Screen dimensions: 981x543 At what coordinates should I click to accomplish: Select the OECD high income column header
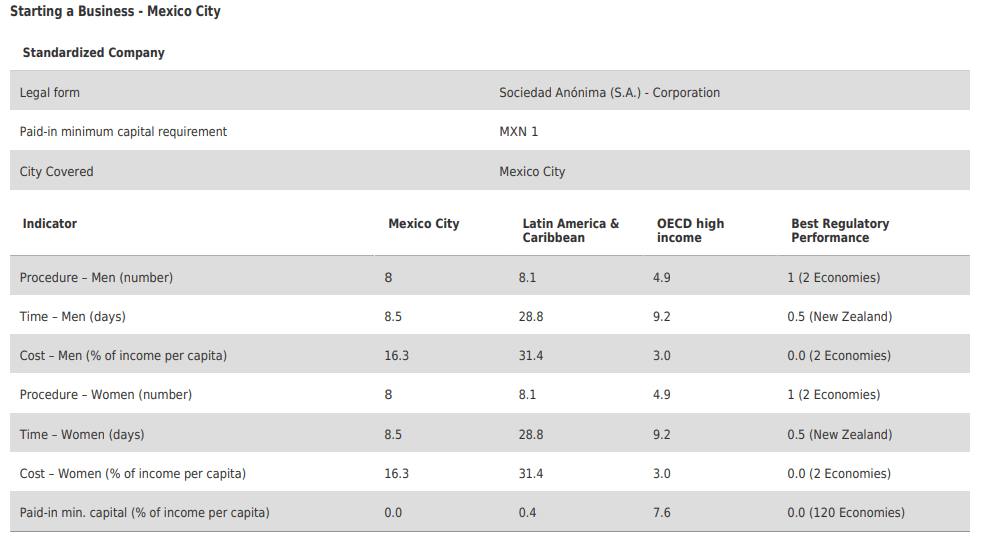point(690,230)
